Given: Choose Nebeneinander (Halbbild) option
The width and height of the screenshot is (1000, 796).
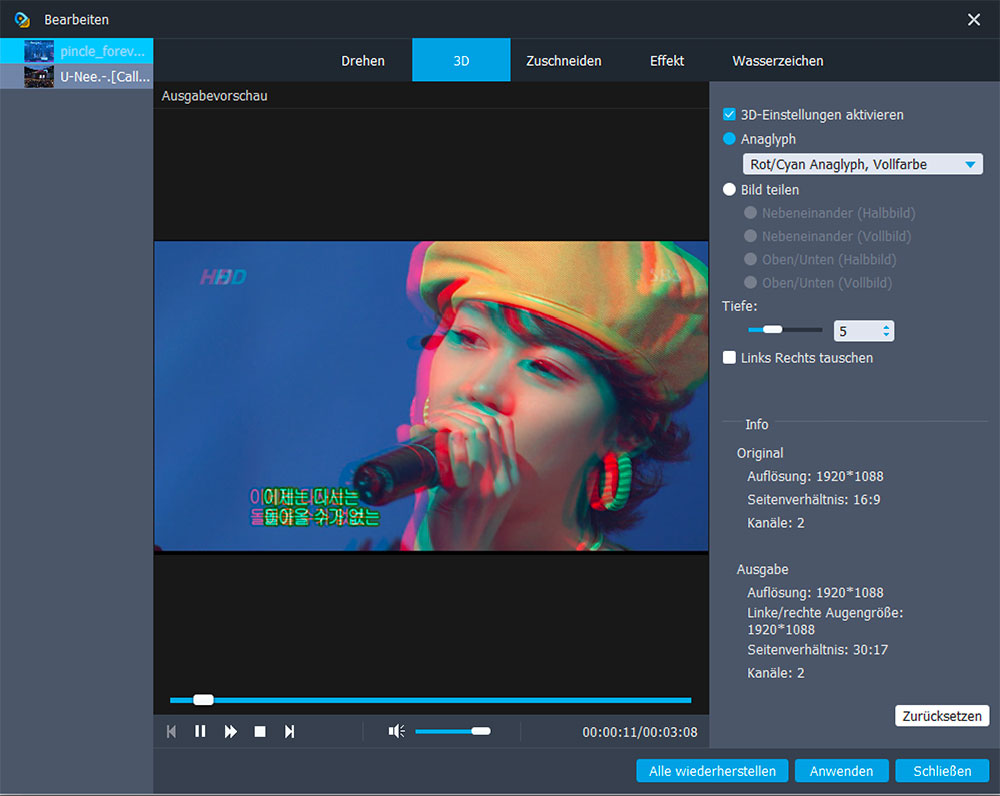Looking at the screenshot, I should [751, 213].
